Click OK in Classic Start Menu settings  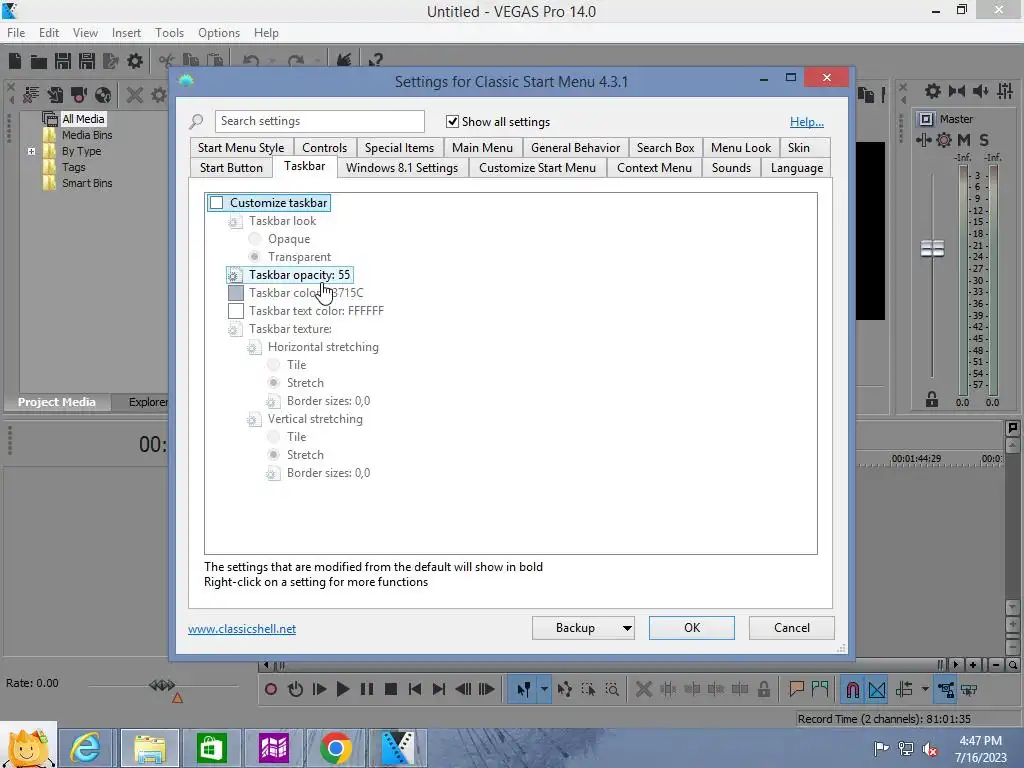tap(692, 628)
